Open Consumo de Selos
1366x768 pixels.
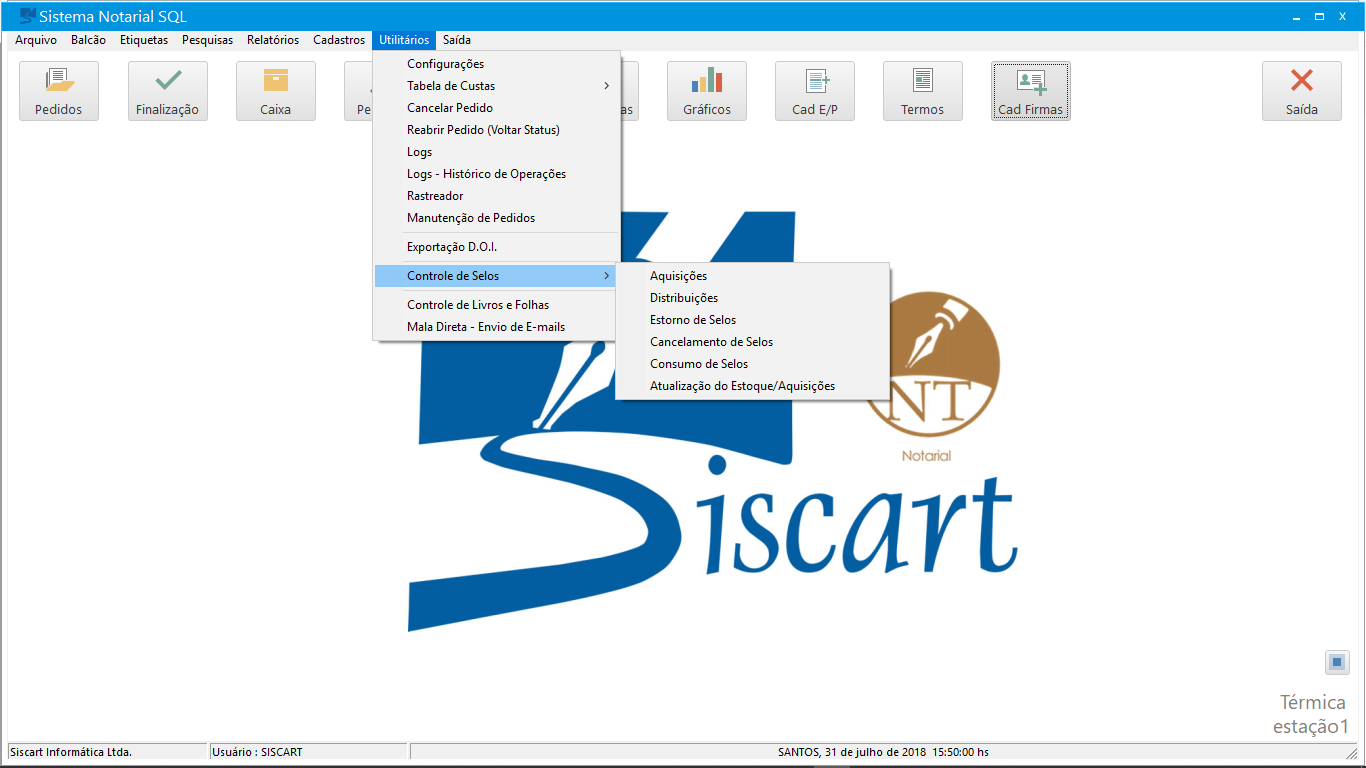pyautogui.click(x=752, y=364)
